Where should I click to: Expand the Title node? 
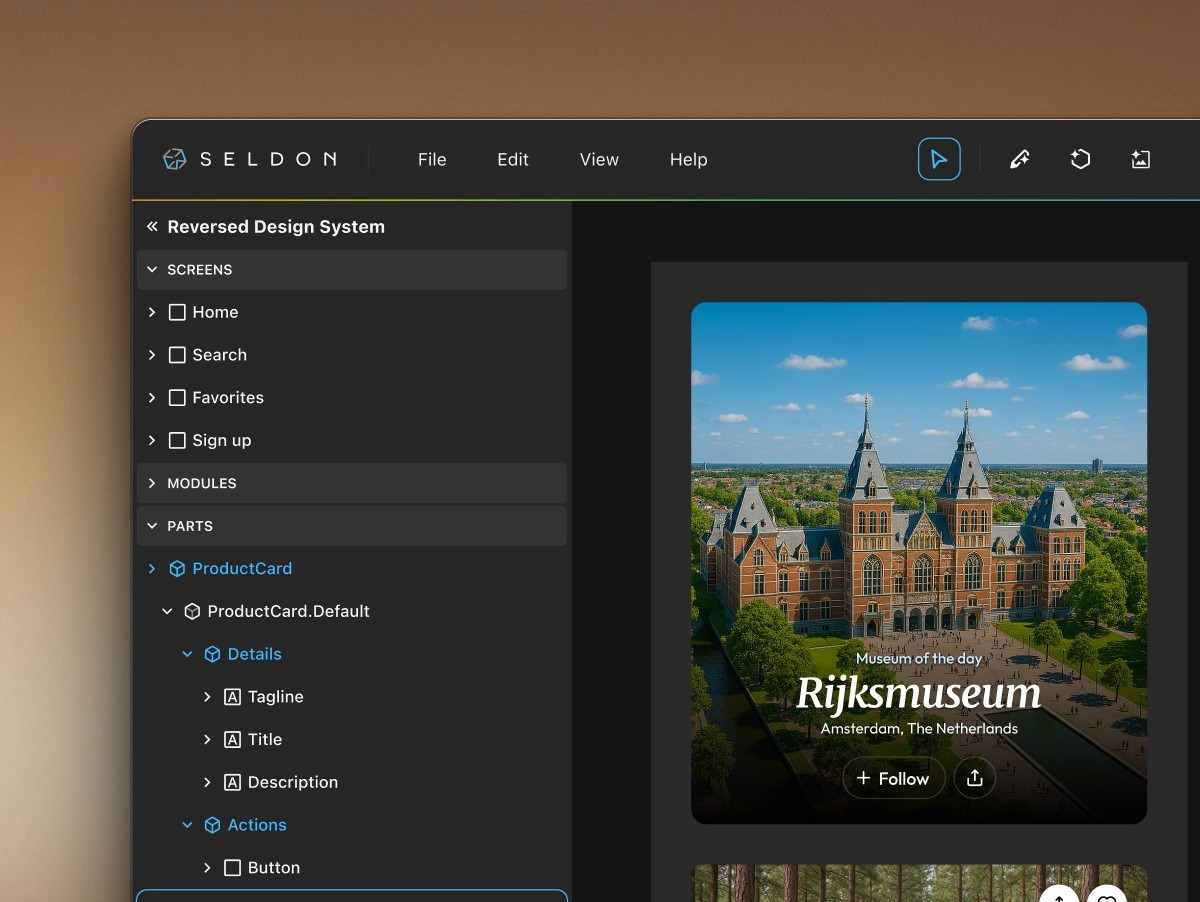[207, 740]
